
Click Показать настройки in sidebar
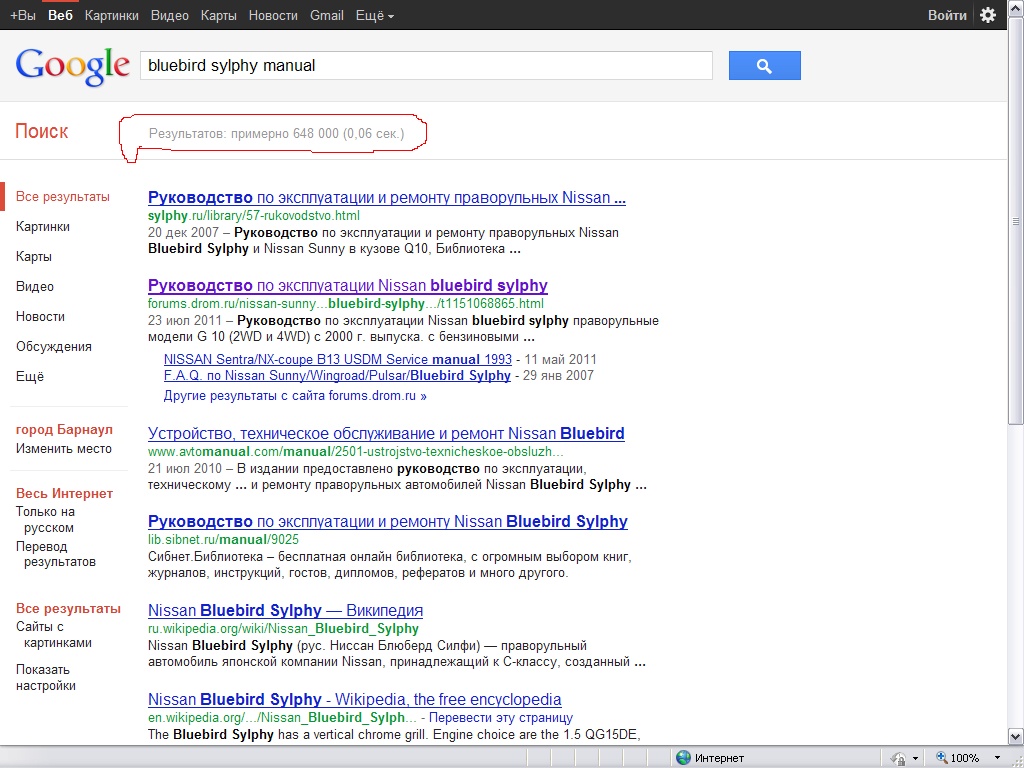tap(46, 678)
